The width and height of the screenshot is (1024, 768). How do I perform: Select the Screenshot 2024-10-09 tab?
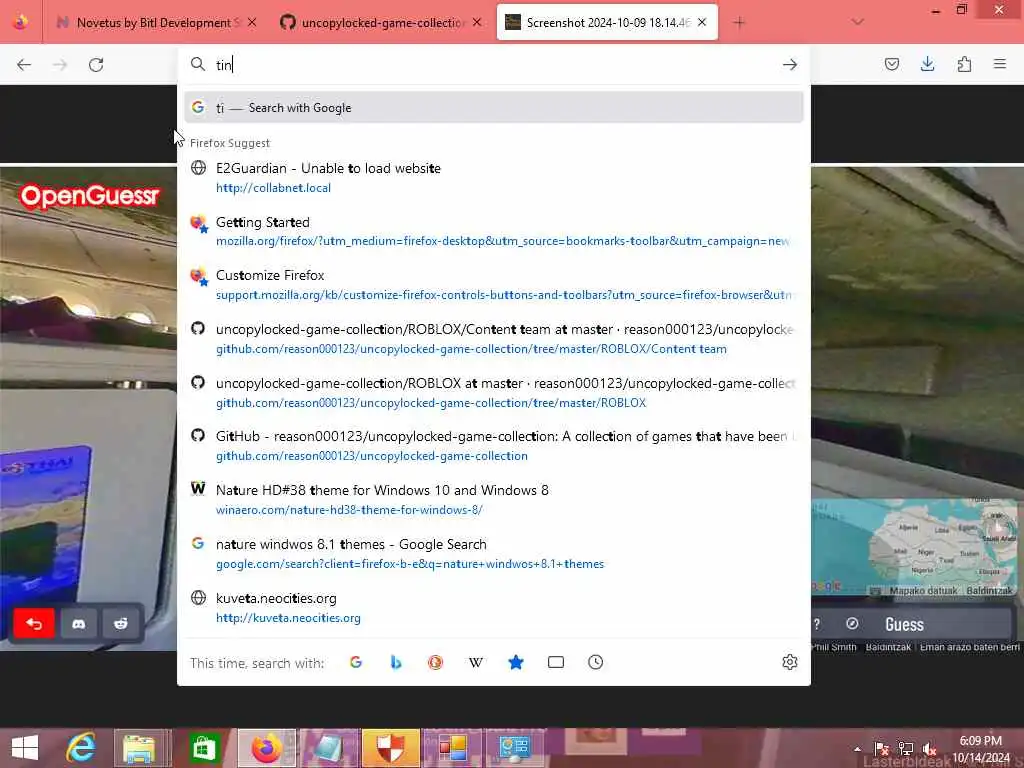coord(607,22)
